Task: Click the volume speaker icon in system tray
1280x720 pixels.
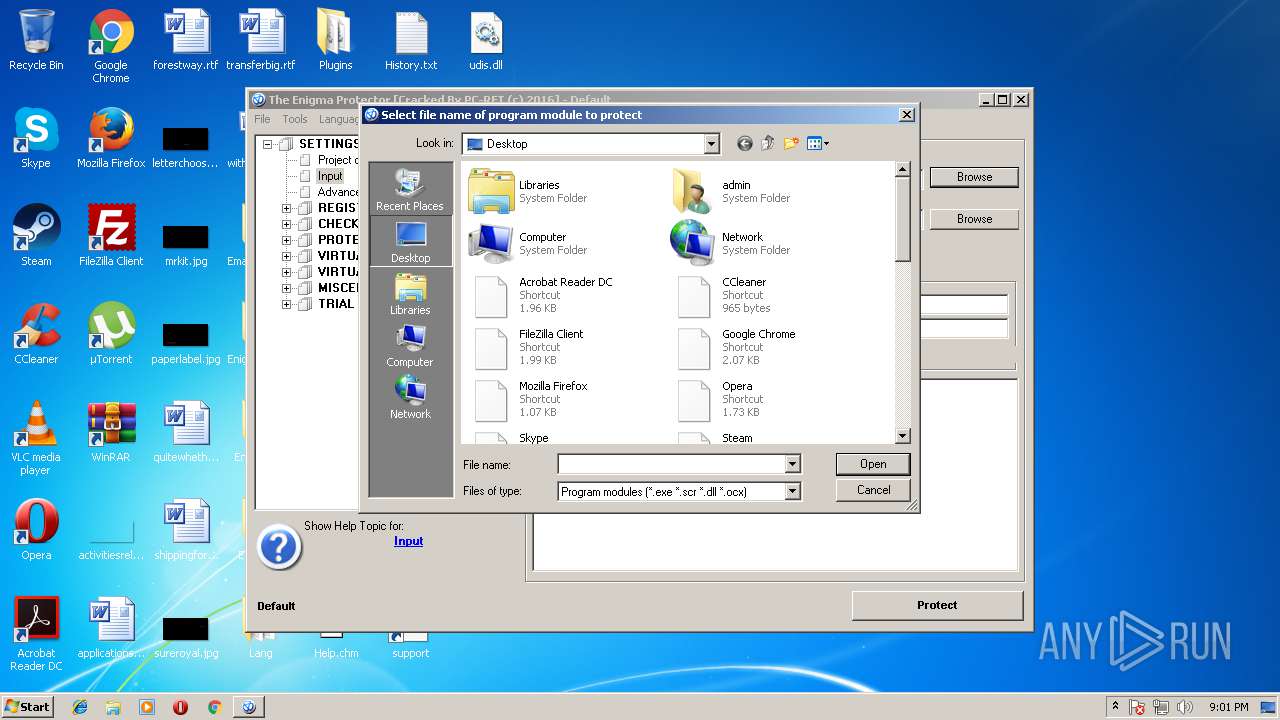Action: [1185, 707]
